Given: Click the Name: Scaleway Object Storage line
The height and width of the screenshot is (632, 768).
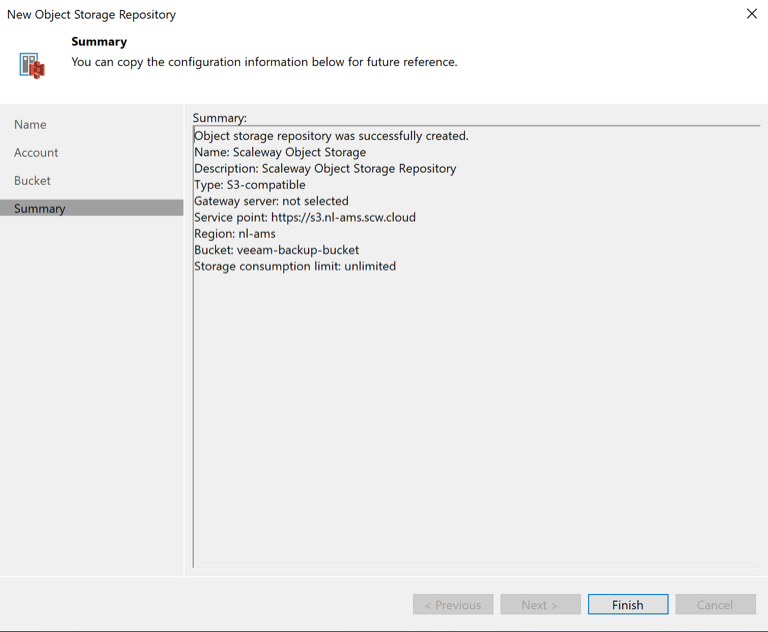Looking at the screenshot, I should point(280,152).
